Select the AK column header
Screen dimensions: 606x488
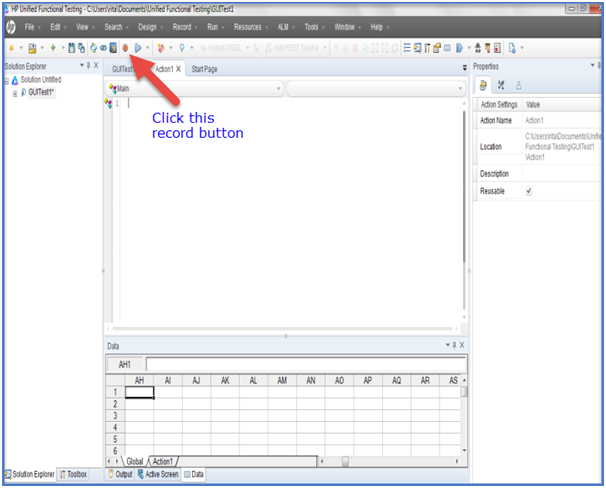tap(225, 381)
